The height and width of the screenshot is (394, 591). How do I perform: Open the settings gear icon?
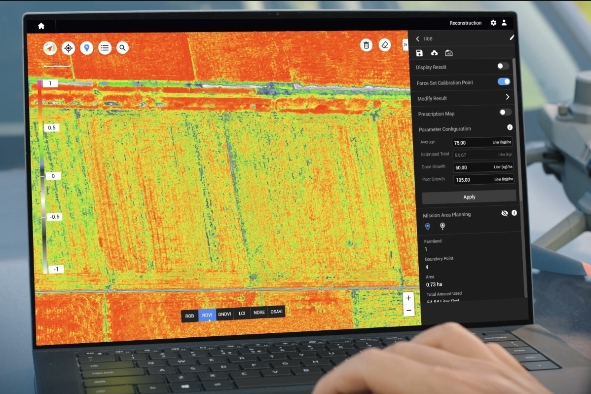(x=493, y=23)
